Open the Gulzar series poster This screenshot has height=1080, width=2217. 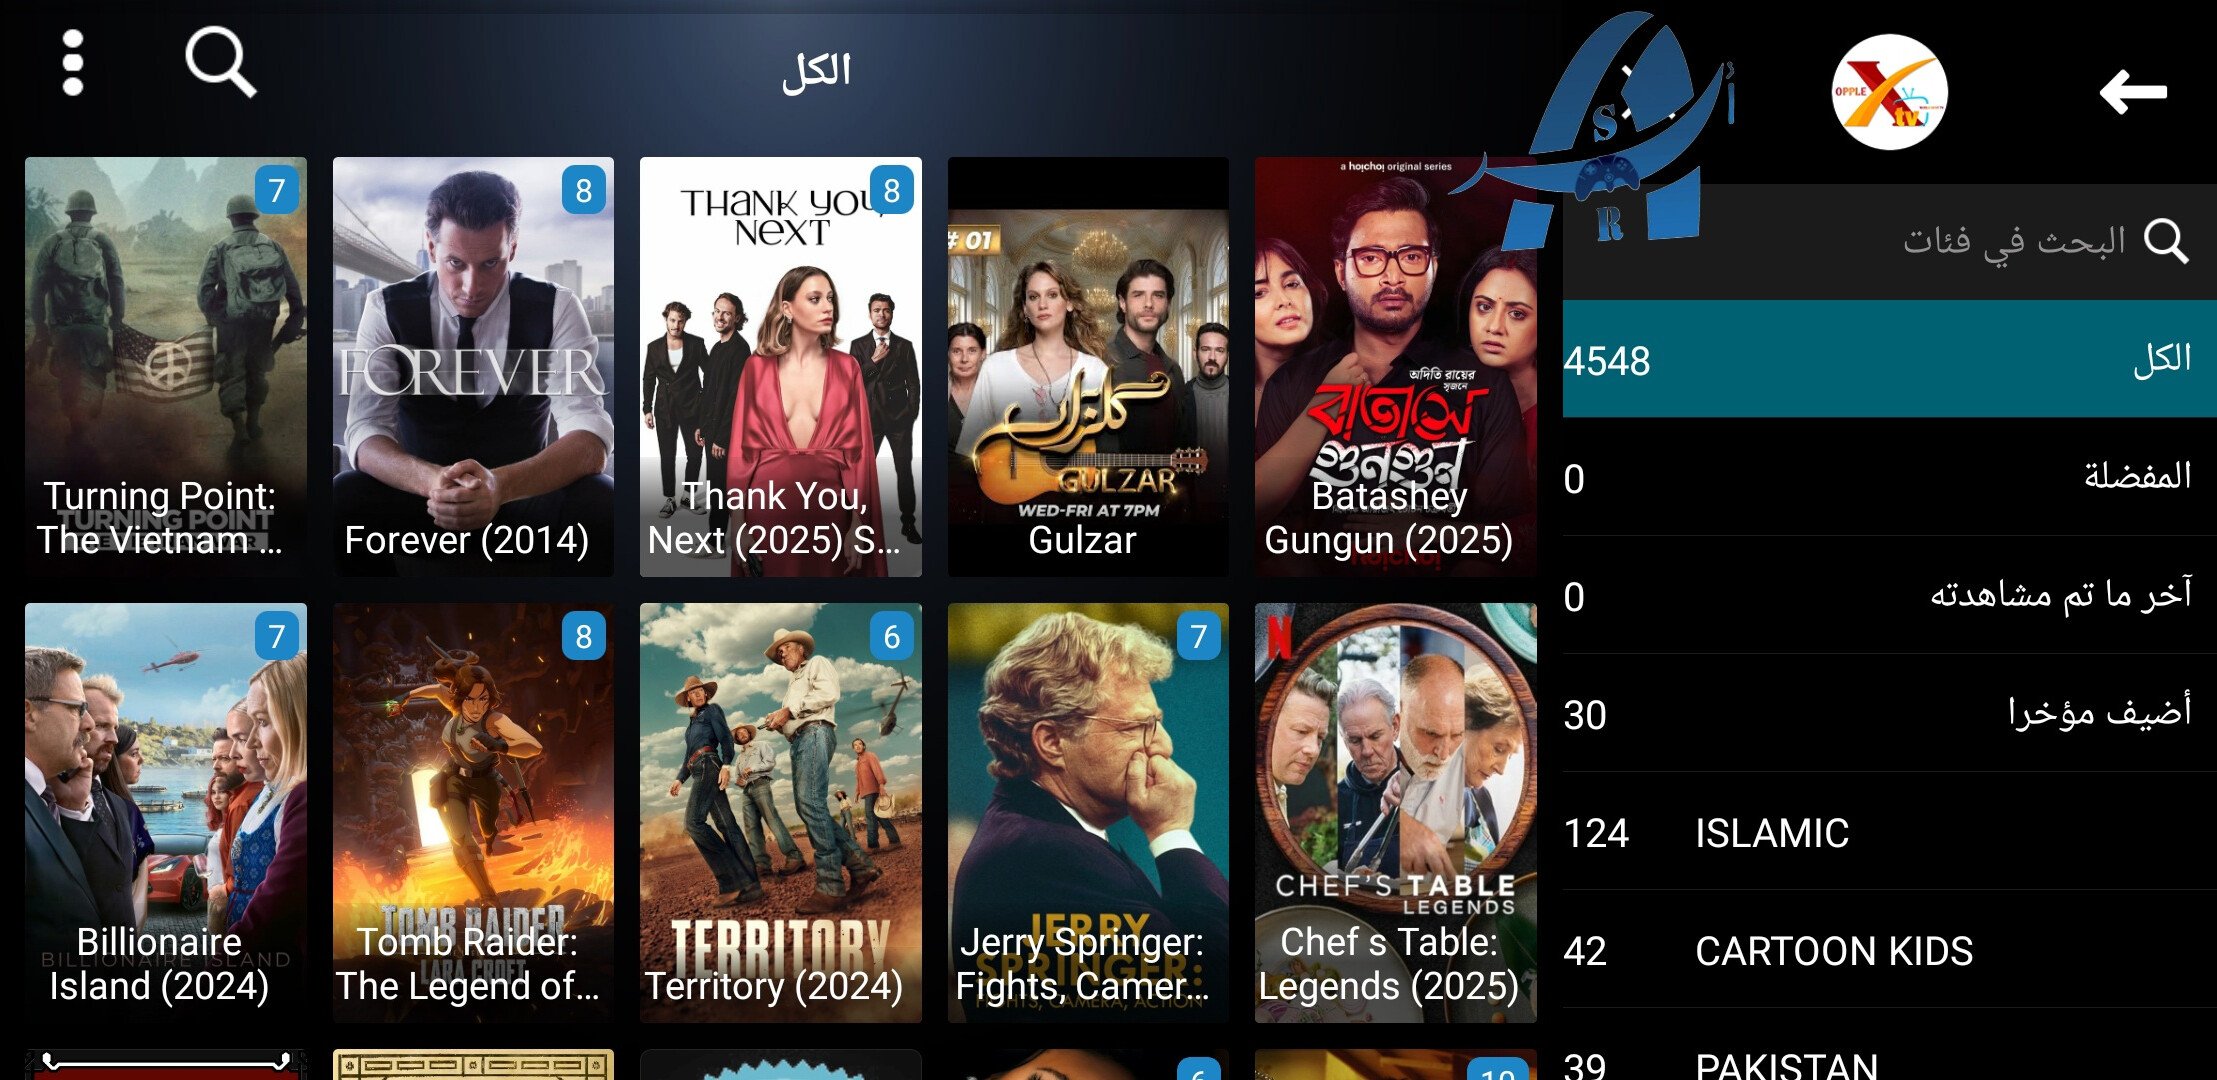pos(1088,366)
